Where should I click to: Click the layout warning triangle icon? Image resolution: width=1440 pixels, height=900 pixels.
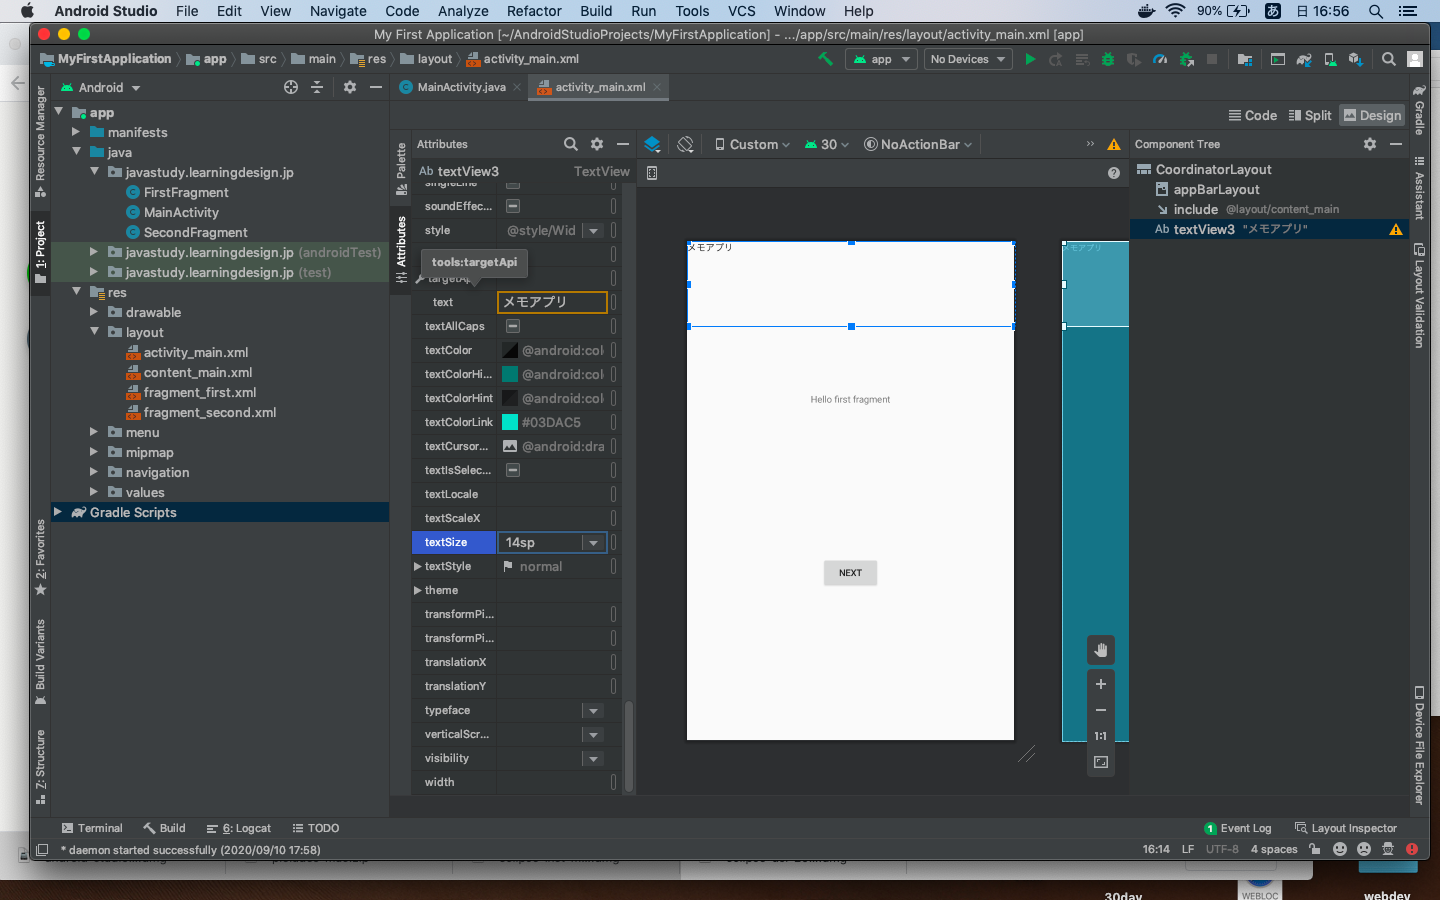pyautogui.click(x=1114, y=144)
